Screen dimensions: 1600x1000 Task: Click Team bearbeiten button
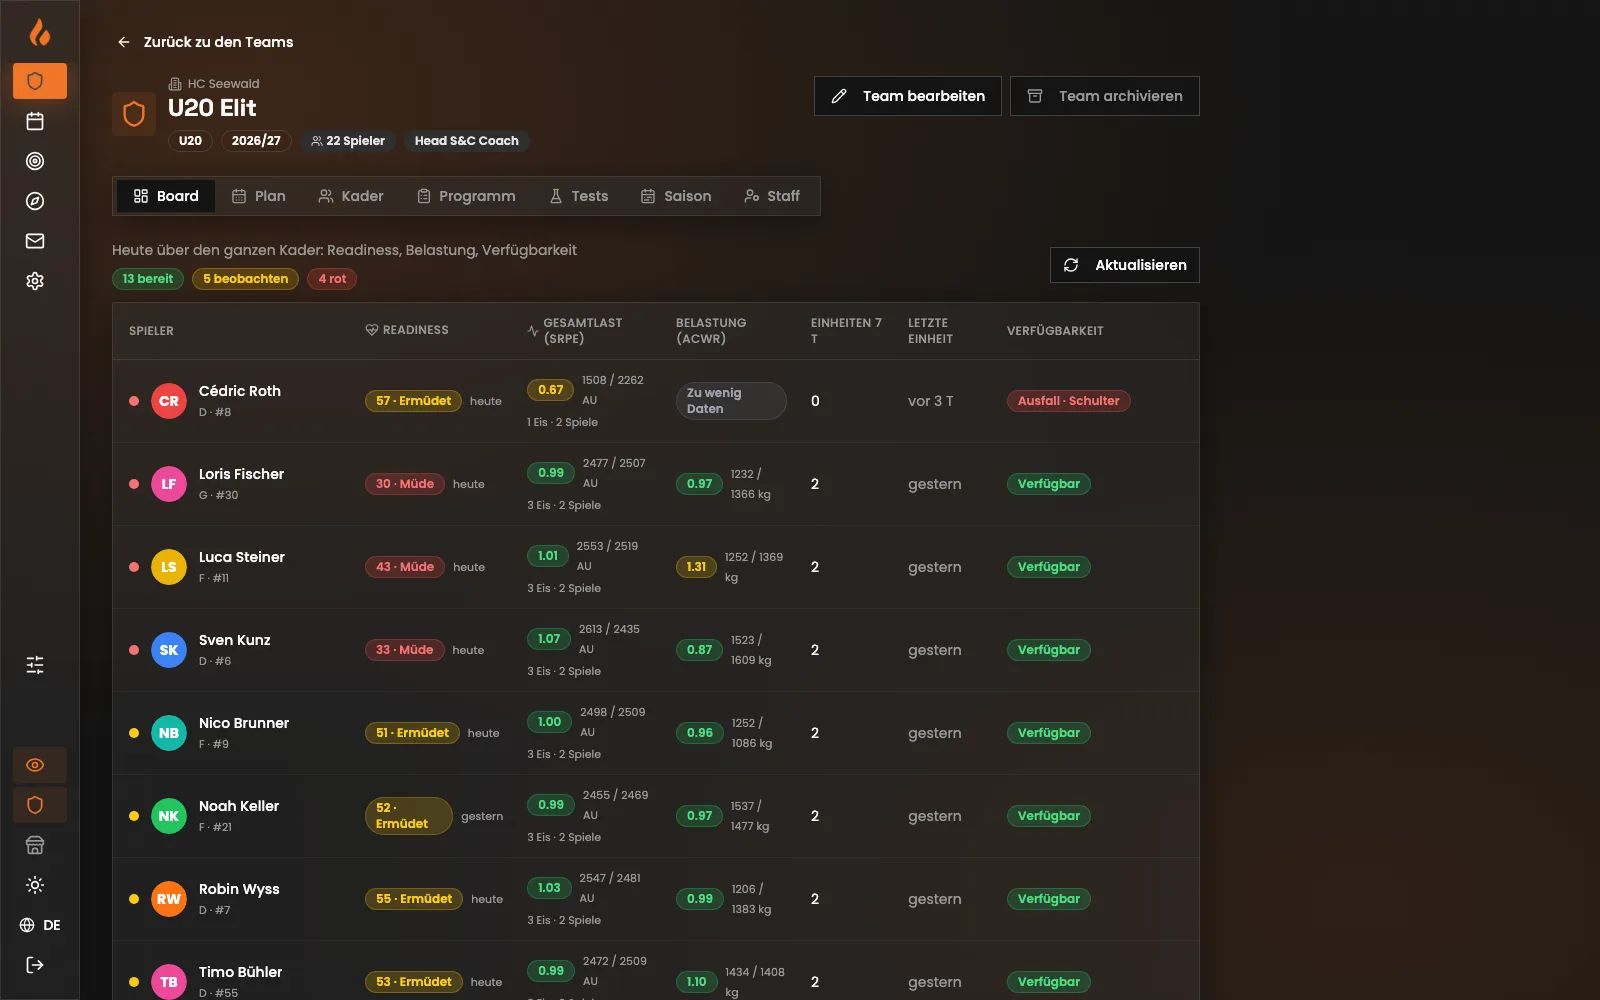click(907, 96)
